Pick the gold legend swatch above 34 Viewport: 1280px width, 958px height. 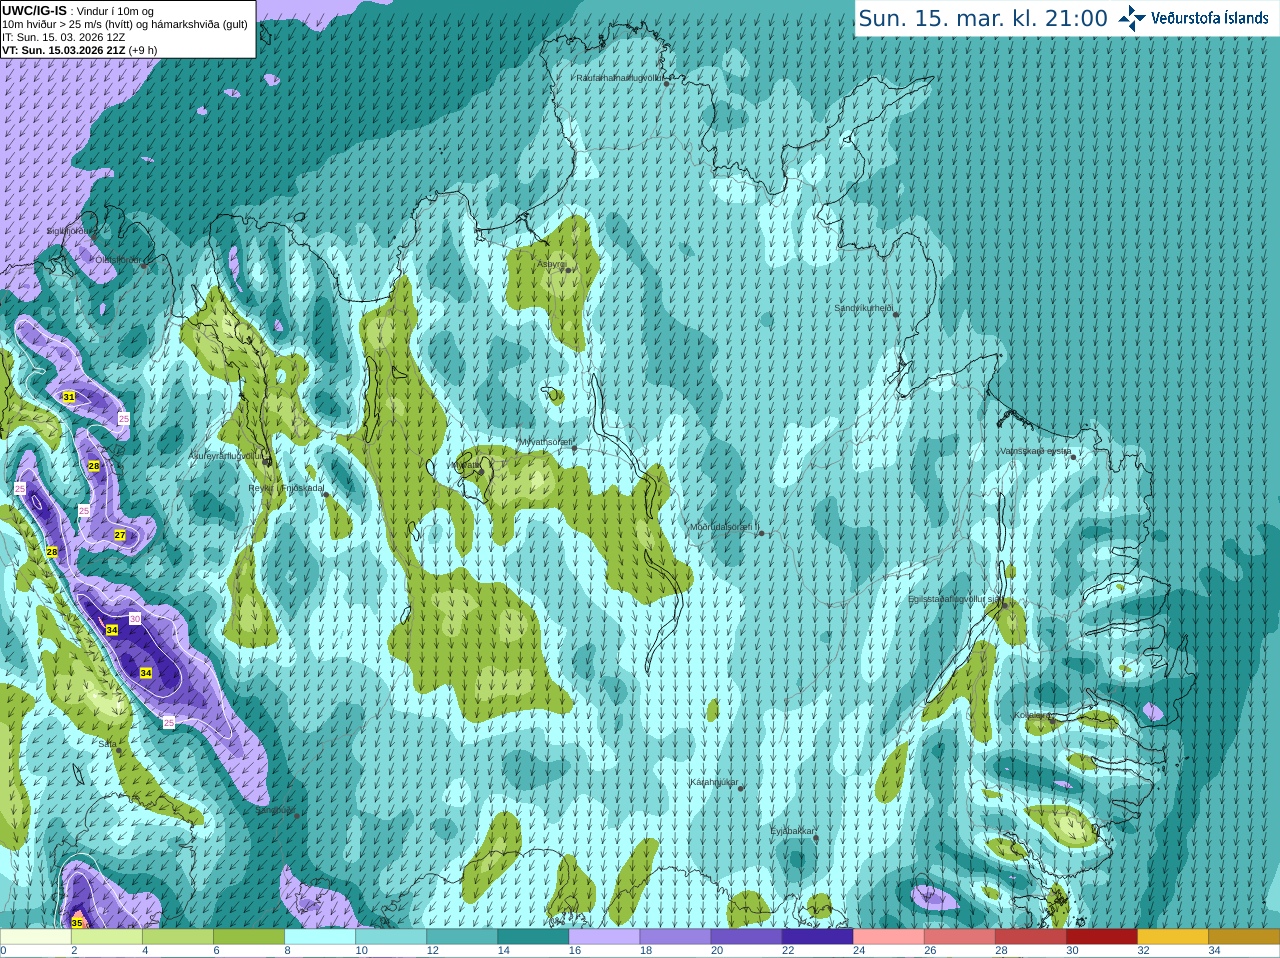tap(1244, 937)
